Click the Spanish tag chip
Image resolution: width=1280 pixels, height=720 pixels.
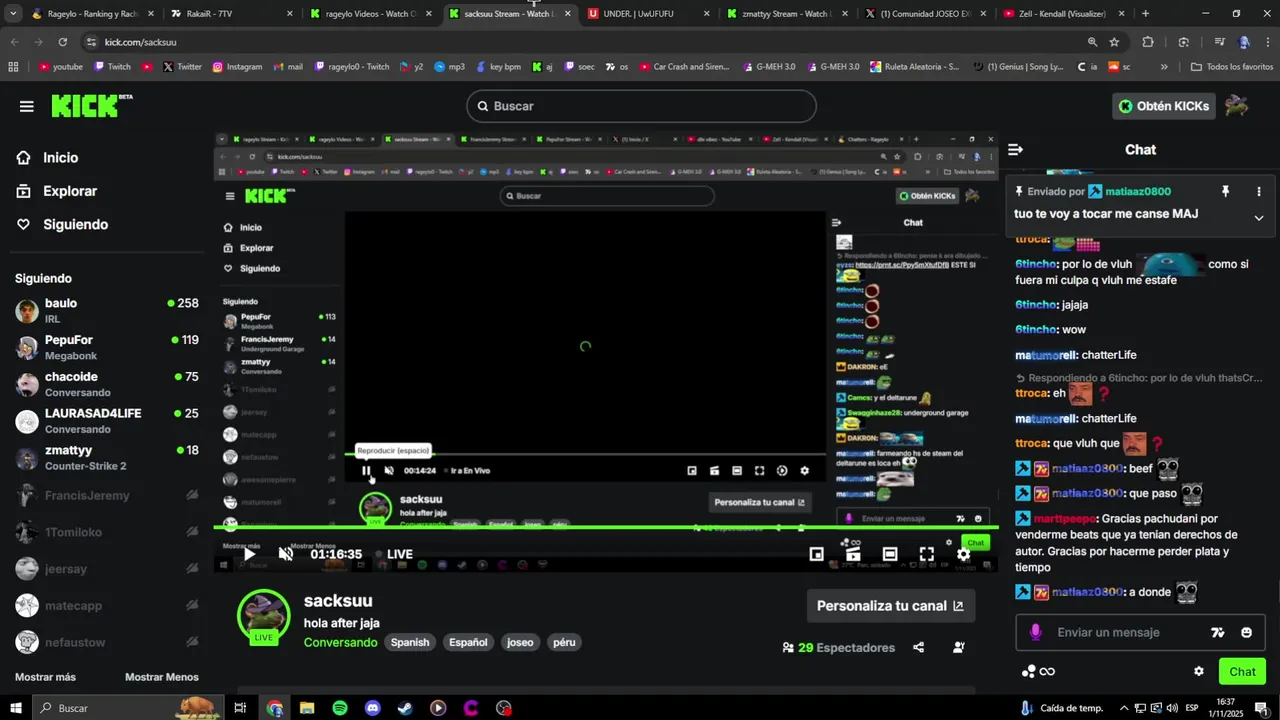point(410,642)
